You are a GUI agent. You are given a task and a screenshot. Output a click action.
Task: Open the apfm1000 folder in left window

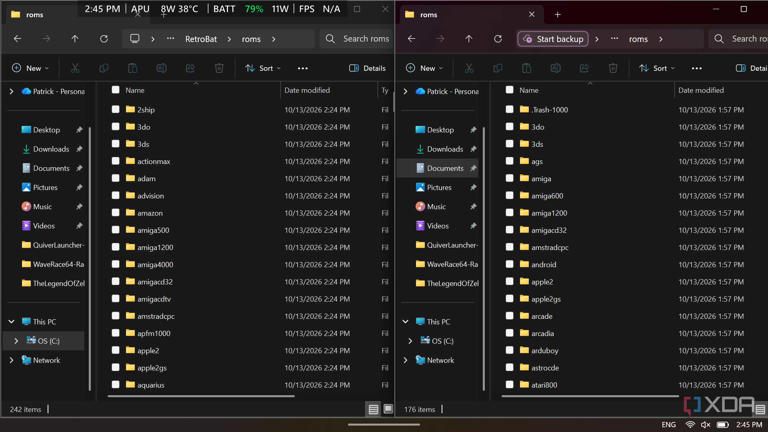pos(154,333)
